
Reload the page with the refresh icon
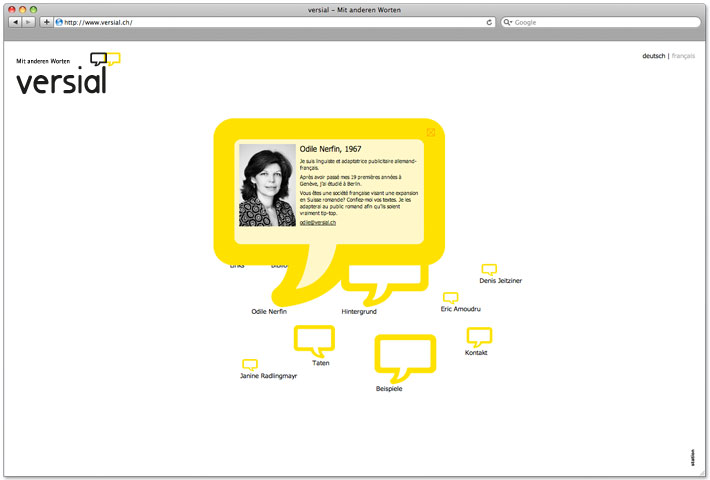[x=489, y=22]
